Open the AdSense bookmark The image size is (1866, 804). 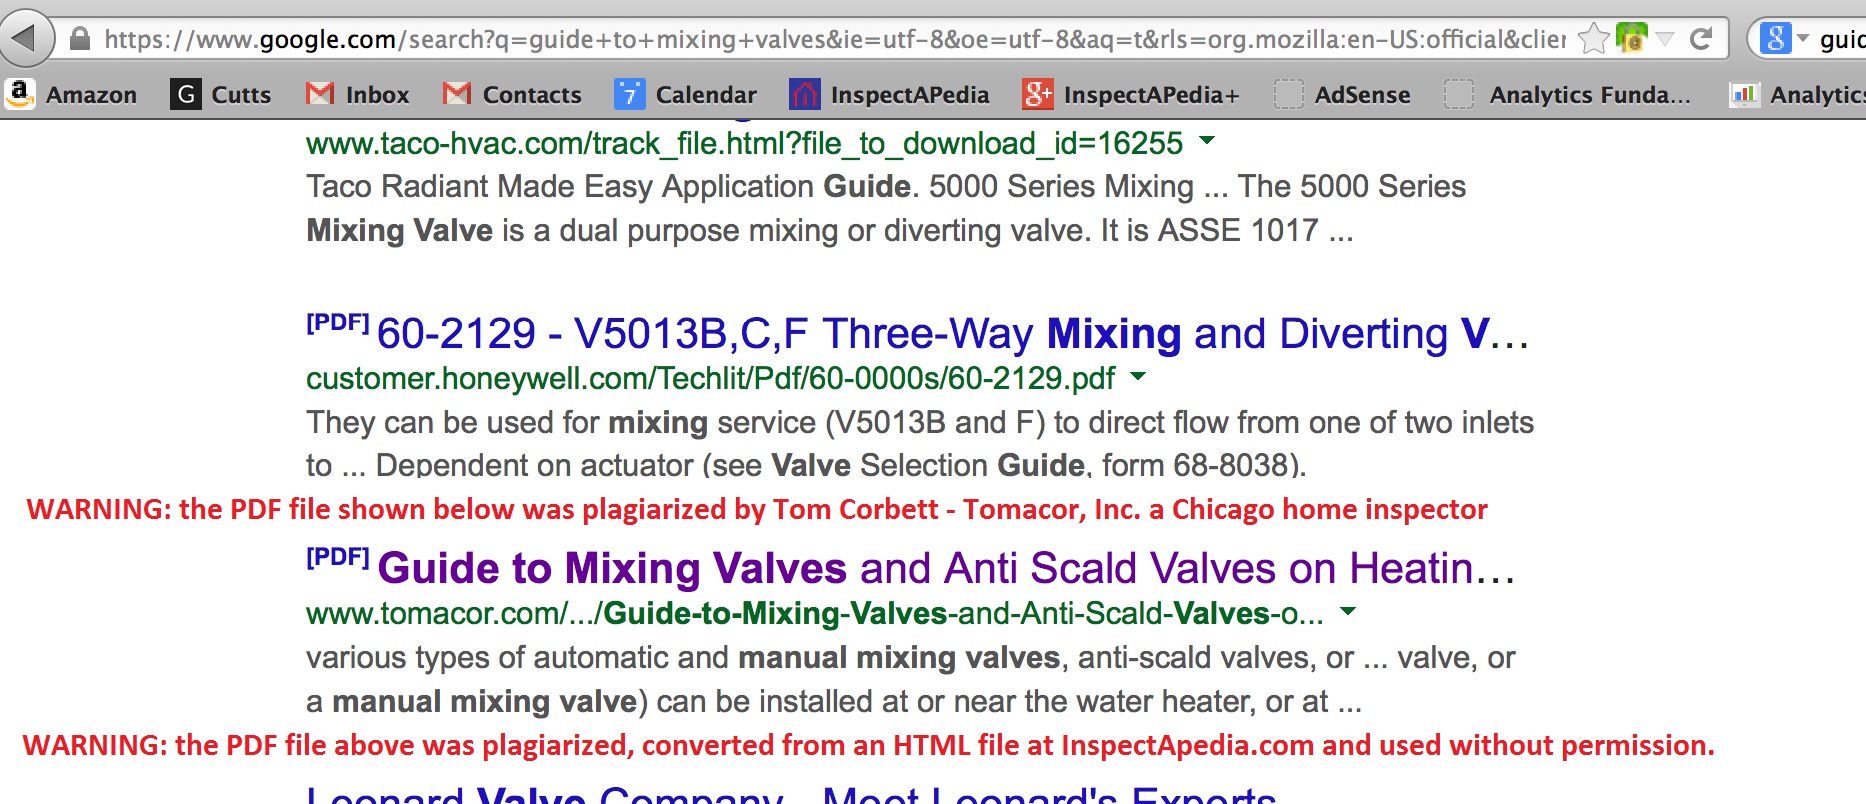pyautogui.click(x=1342, y=95)
